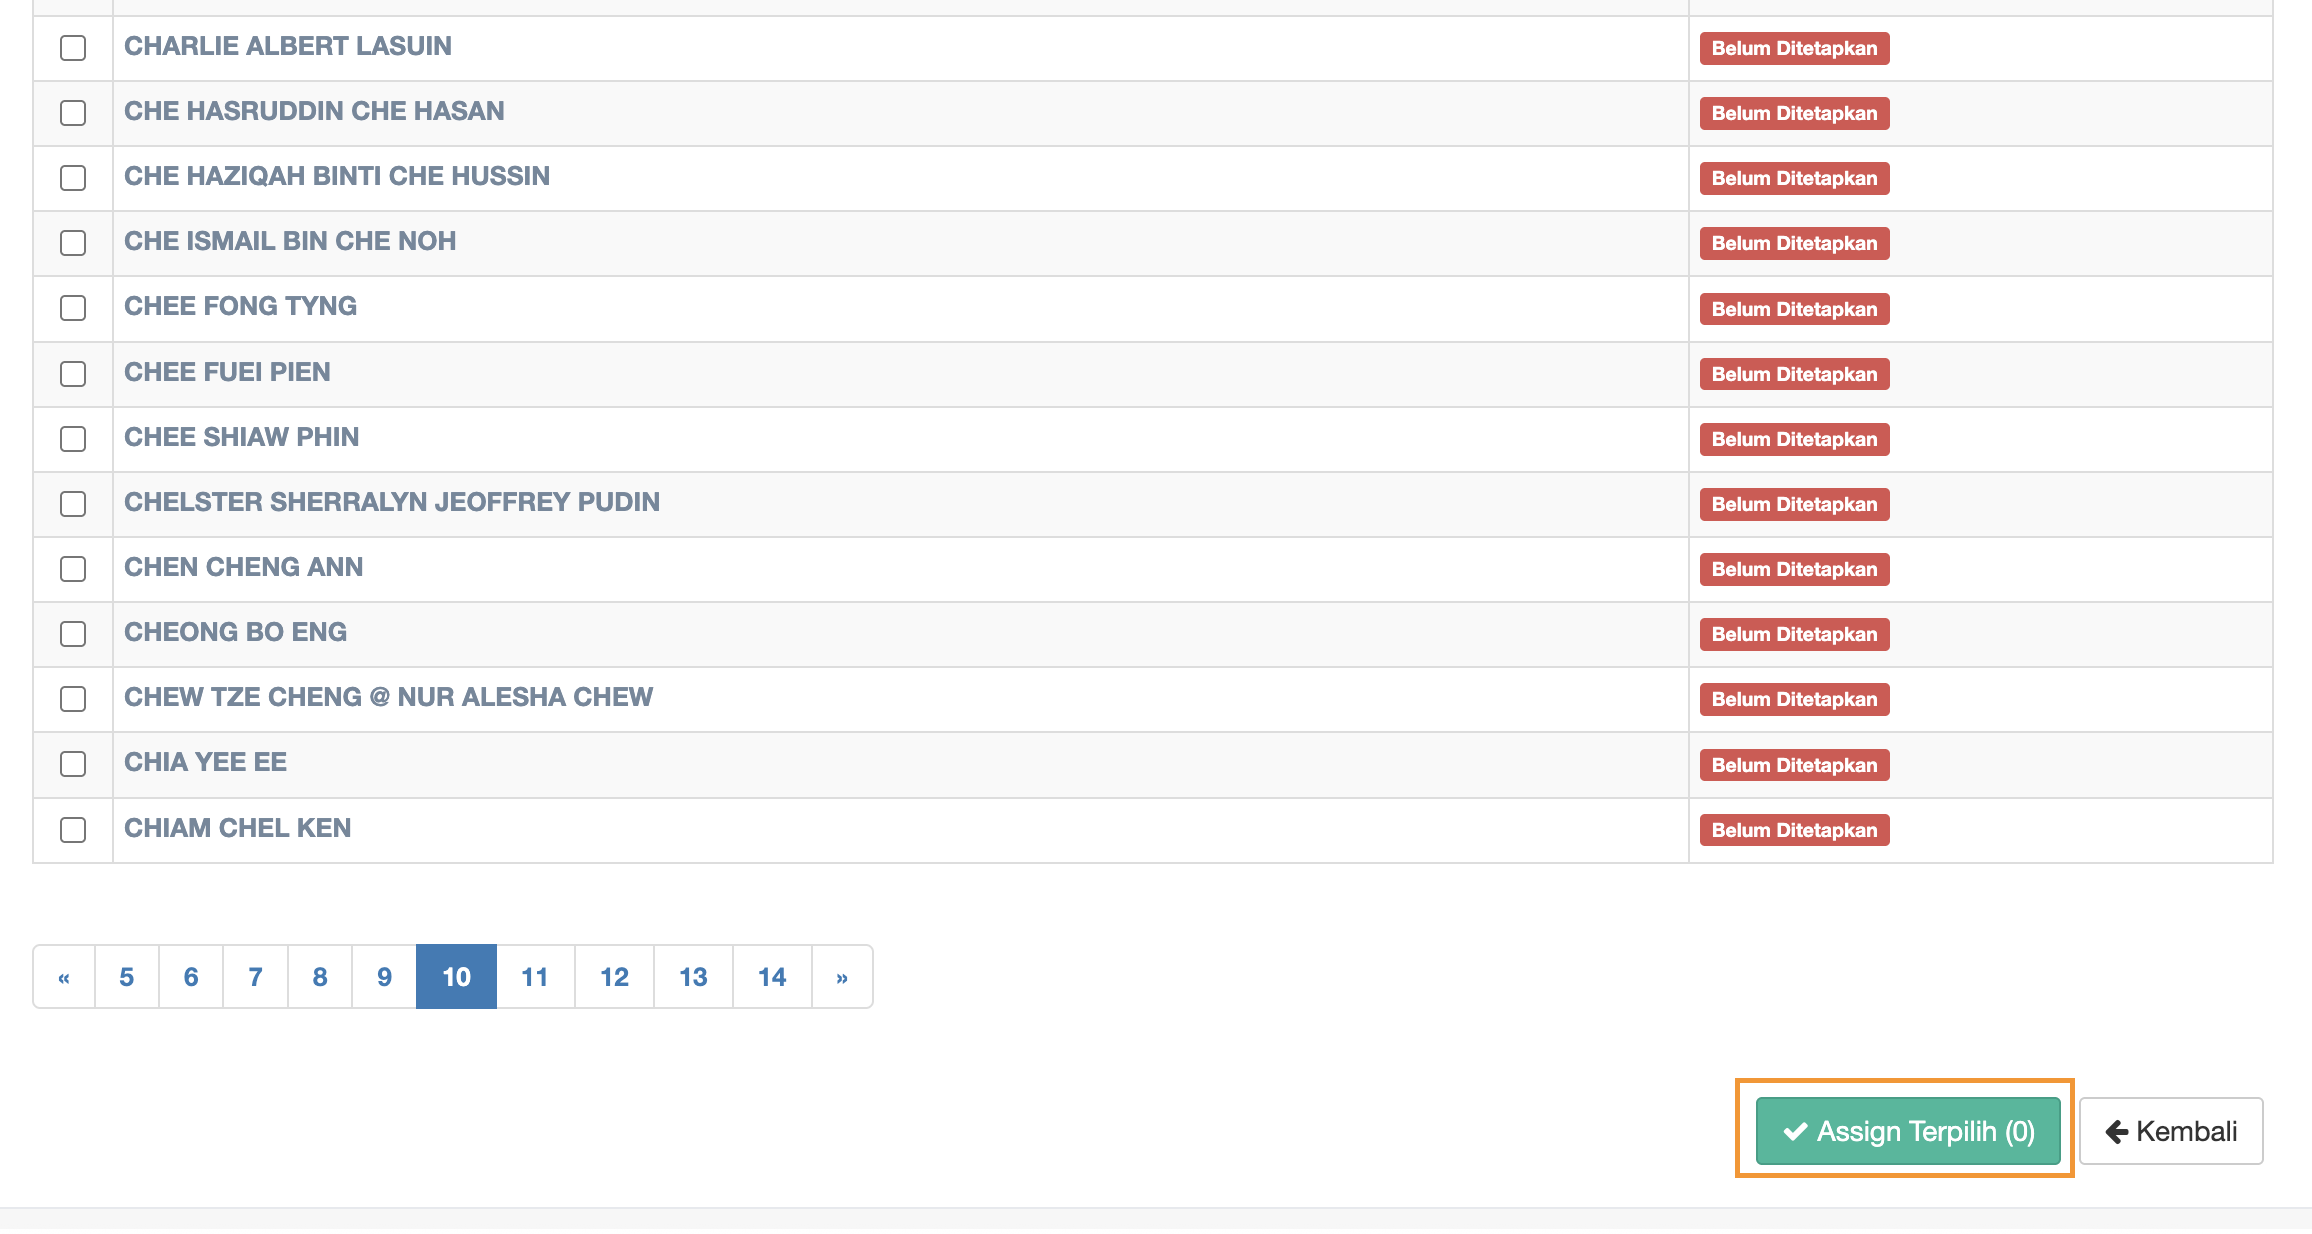The width and height of the screenshot is (2312, 1234).
Task: Check the CHEE FONG TYNG row
Action: point(73,308)
